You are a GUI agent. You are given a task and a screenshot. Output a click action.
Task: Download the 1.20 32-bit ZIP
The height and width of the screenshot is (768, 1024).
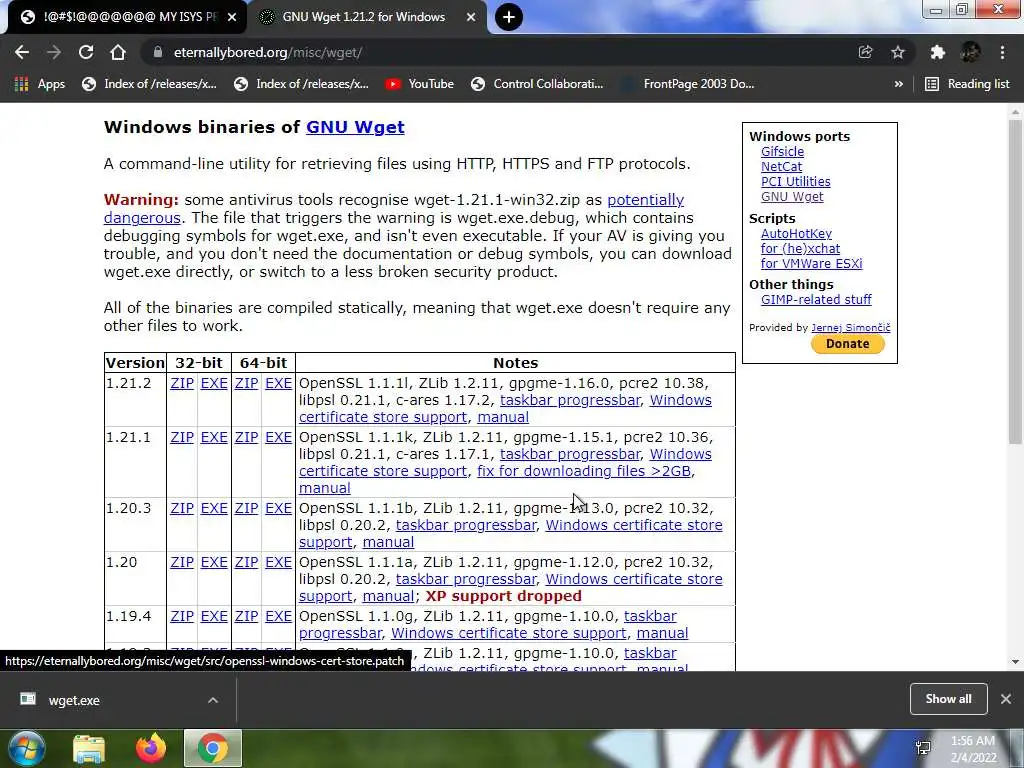182,562
